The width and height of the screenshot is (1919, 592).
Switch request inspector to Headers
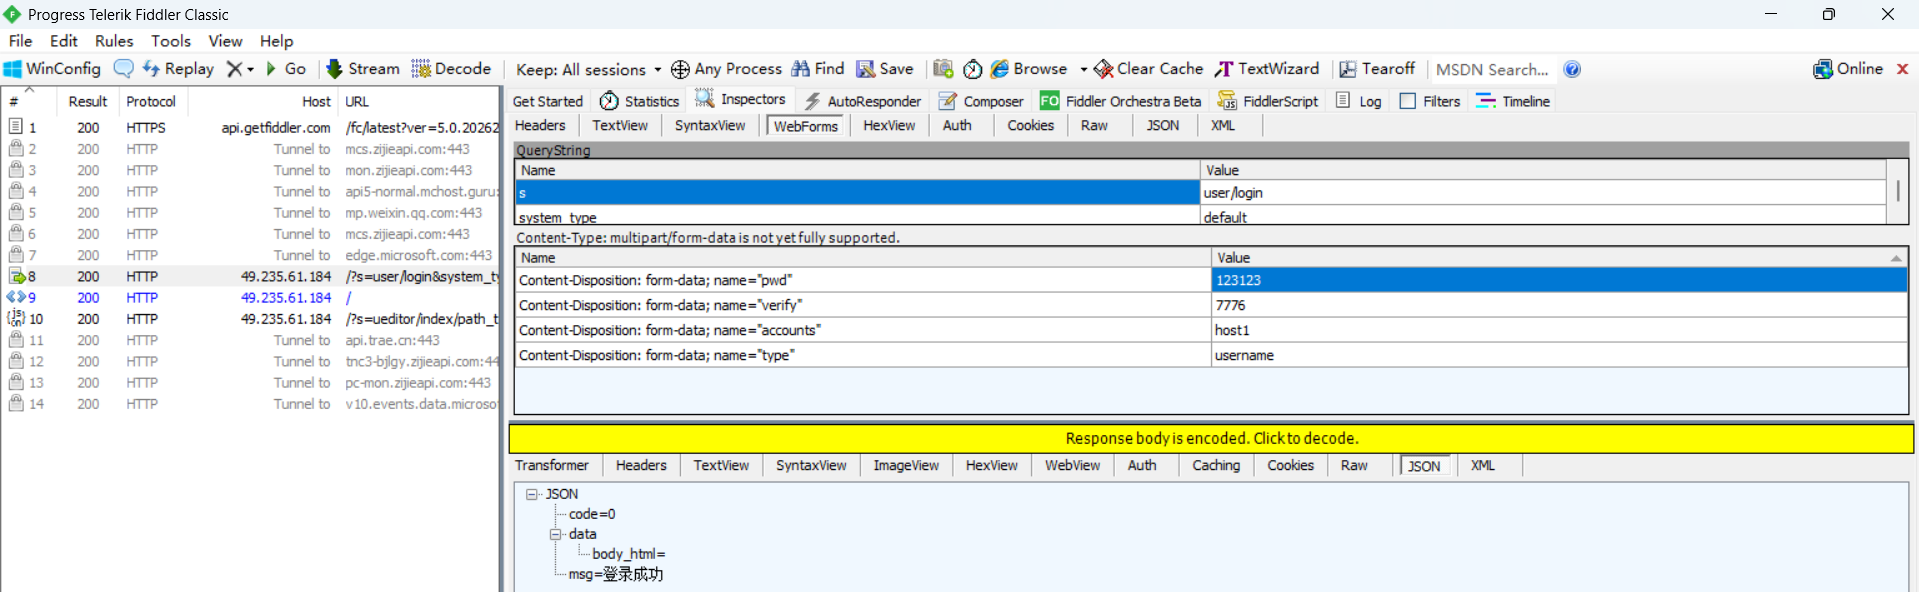click(x=540, y=125)
